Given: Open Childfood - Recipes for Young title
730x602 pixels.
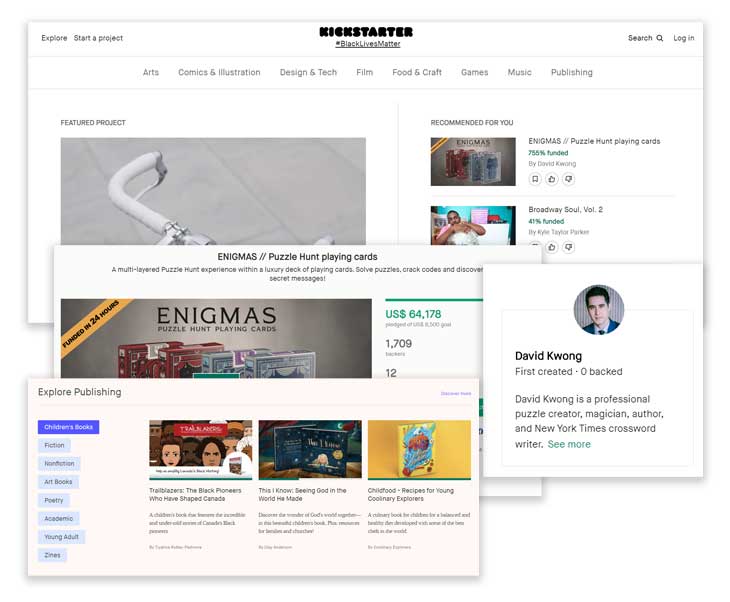Looking at the screenshot, I should pos(411,494).
